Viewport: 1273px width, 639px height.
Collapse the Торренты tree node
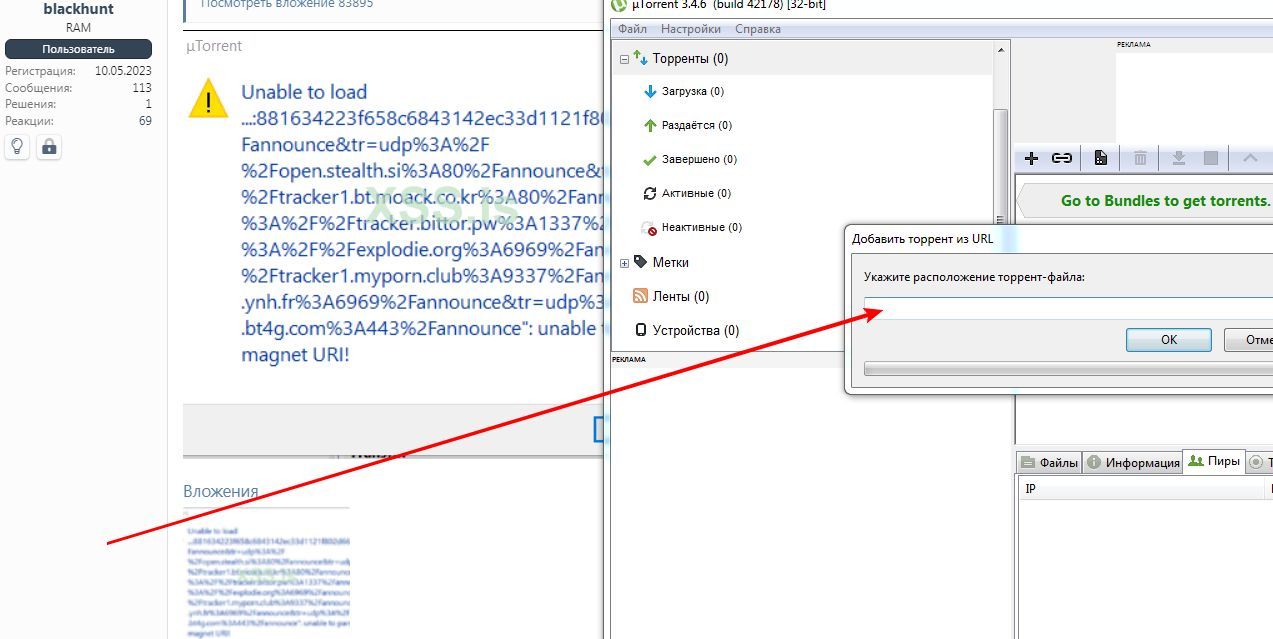(x=624, y=59)
